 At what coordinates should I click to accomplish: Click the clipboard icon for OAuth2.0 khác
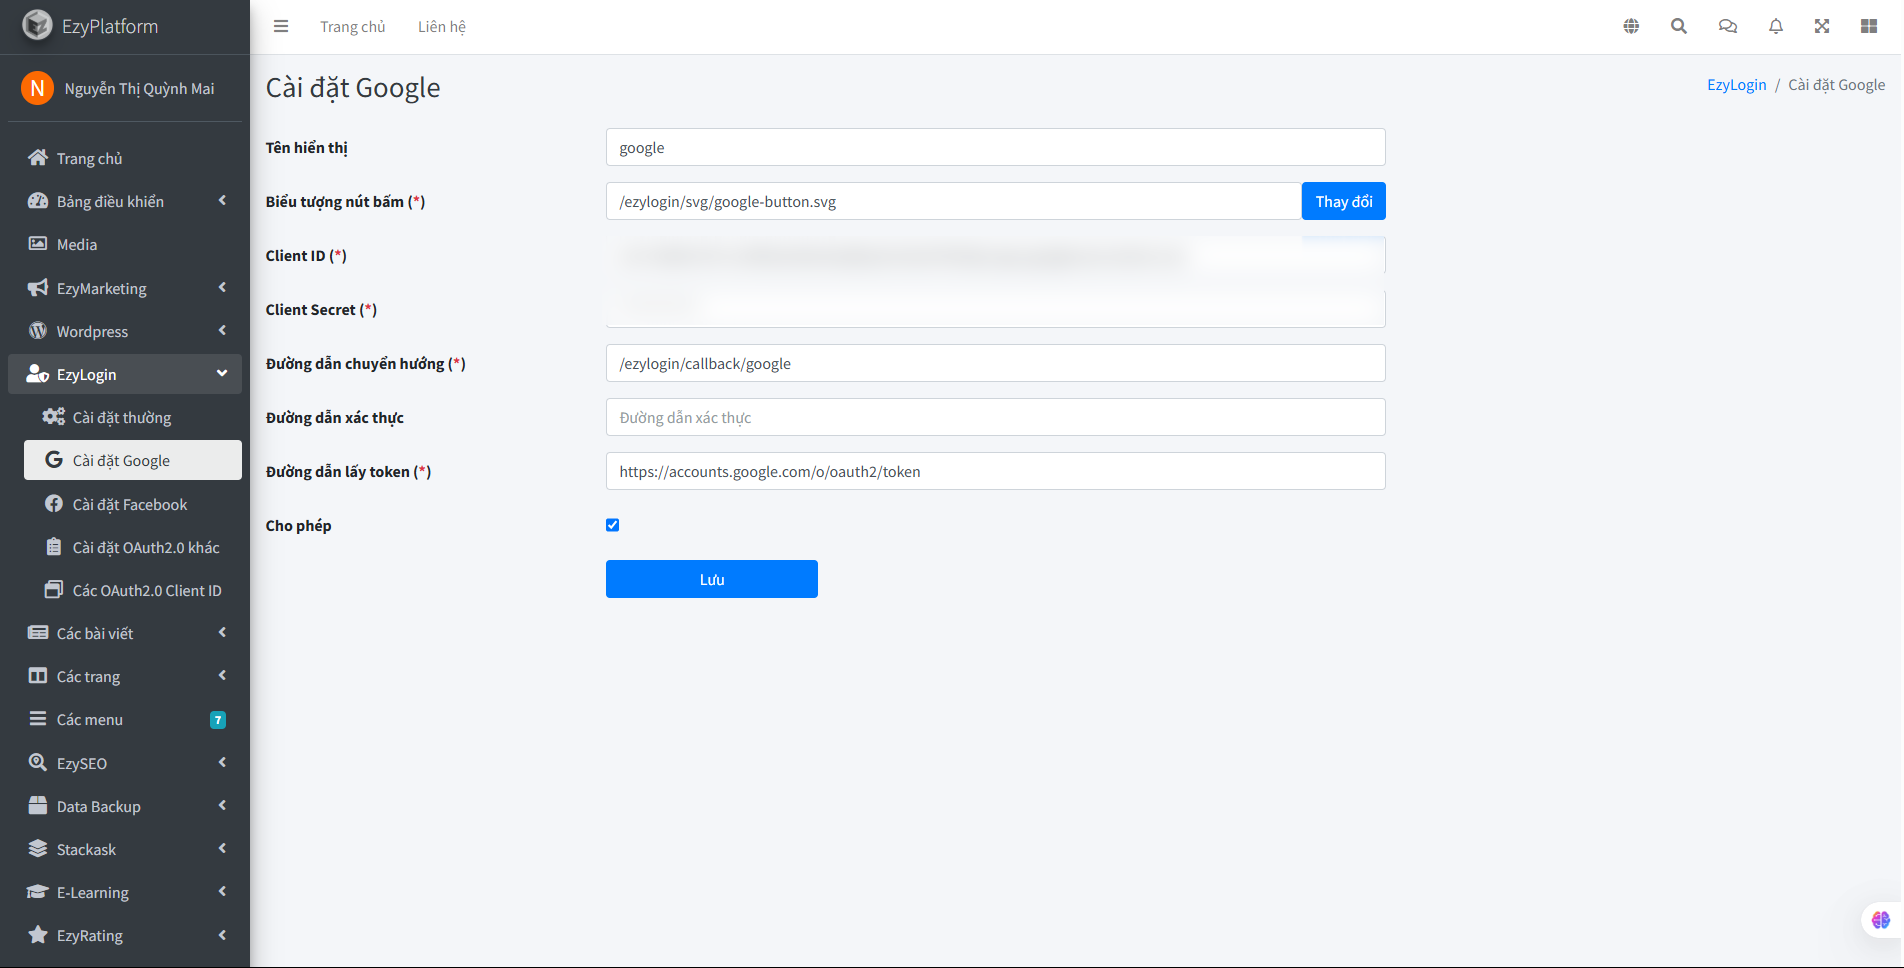pos(54,546)
